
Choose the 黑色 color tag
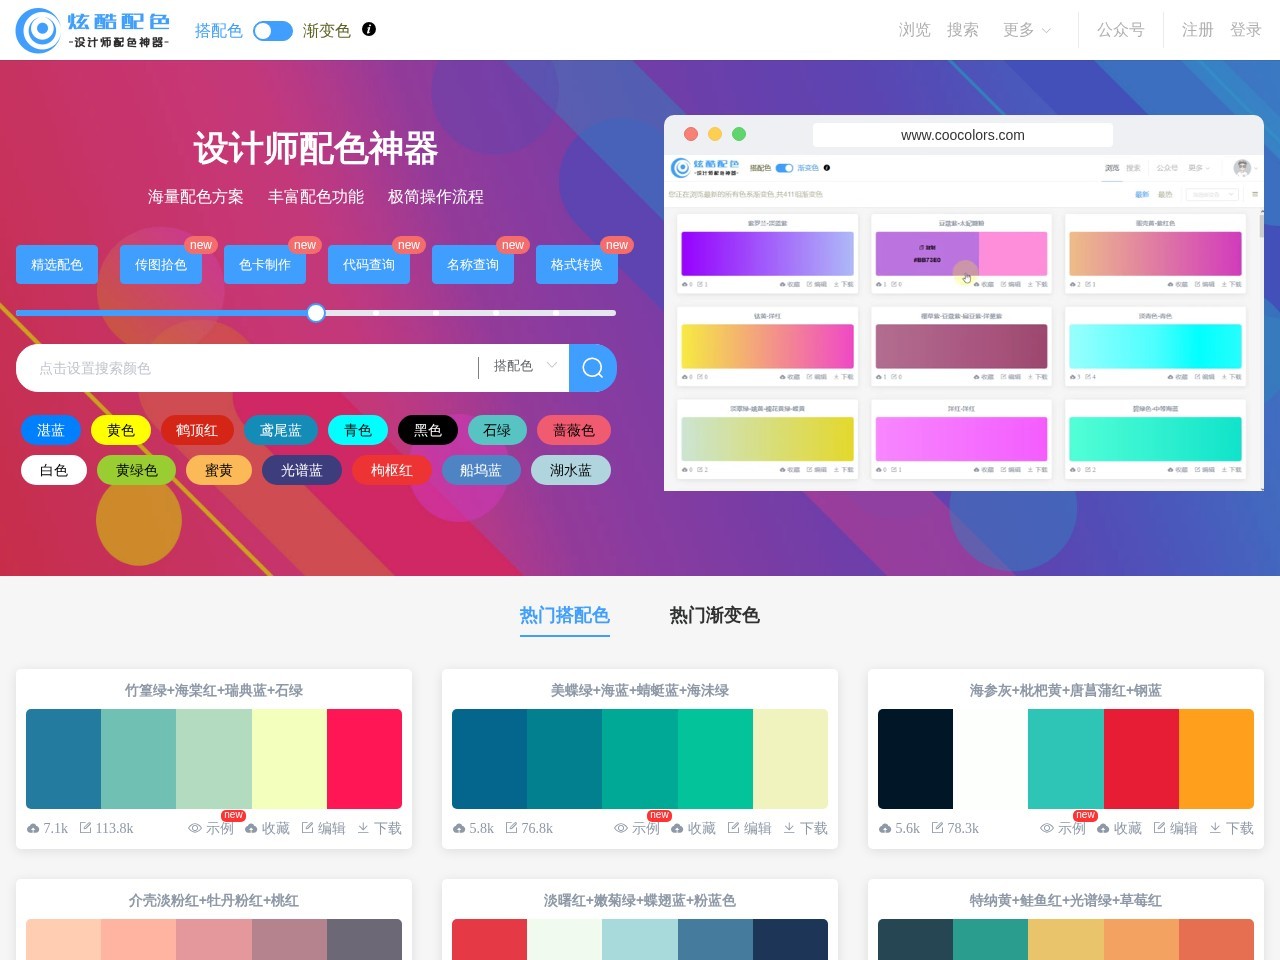pos(428,430)
